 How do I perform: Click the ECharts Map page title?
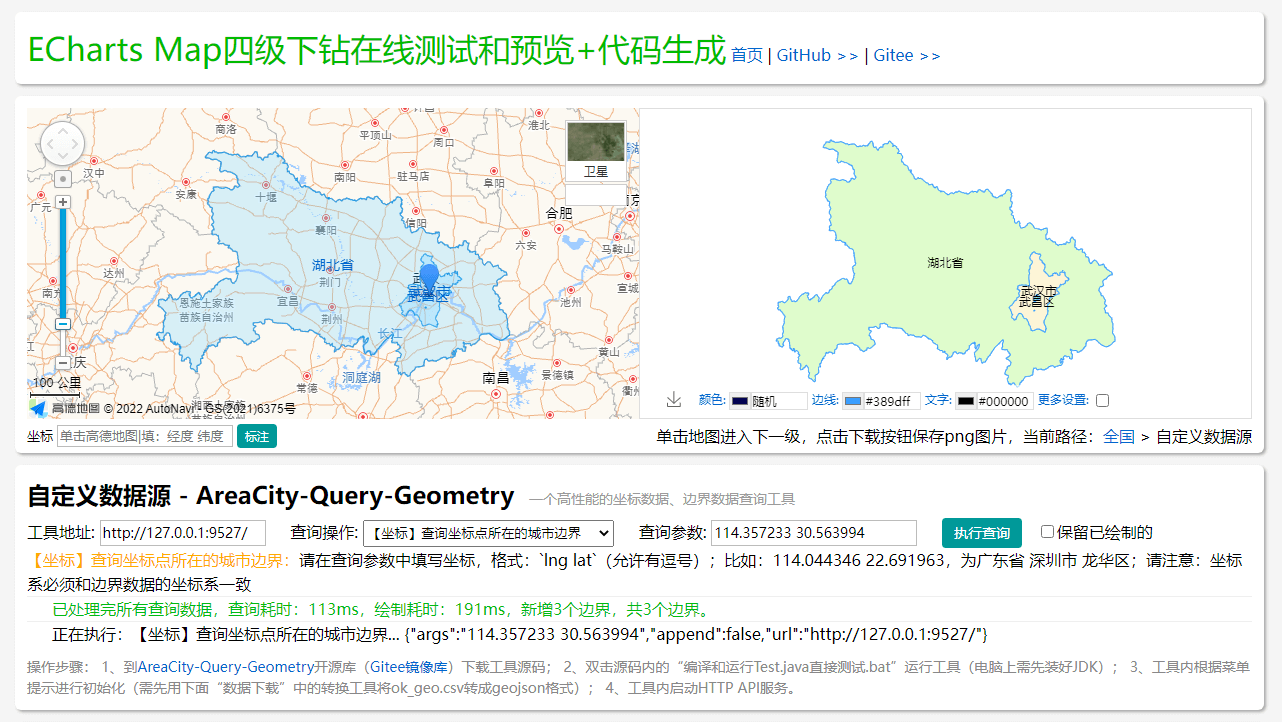coord(376,49)
